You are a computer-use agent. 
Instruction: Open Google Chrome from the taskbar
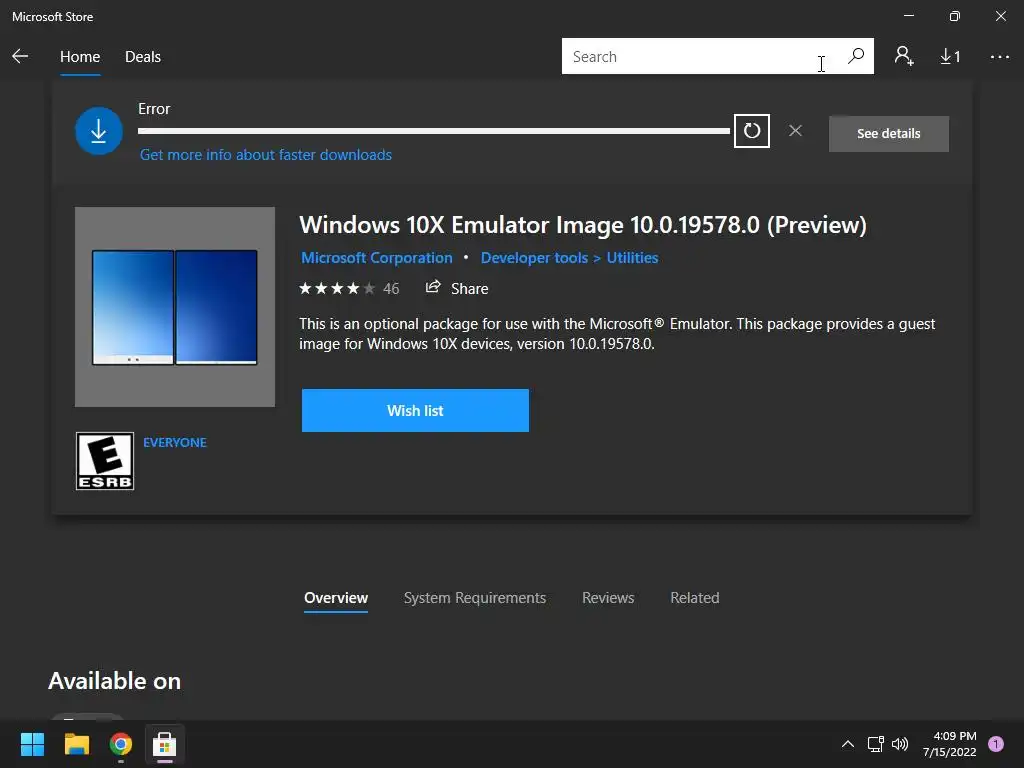tap(121, 744)
